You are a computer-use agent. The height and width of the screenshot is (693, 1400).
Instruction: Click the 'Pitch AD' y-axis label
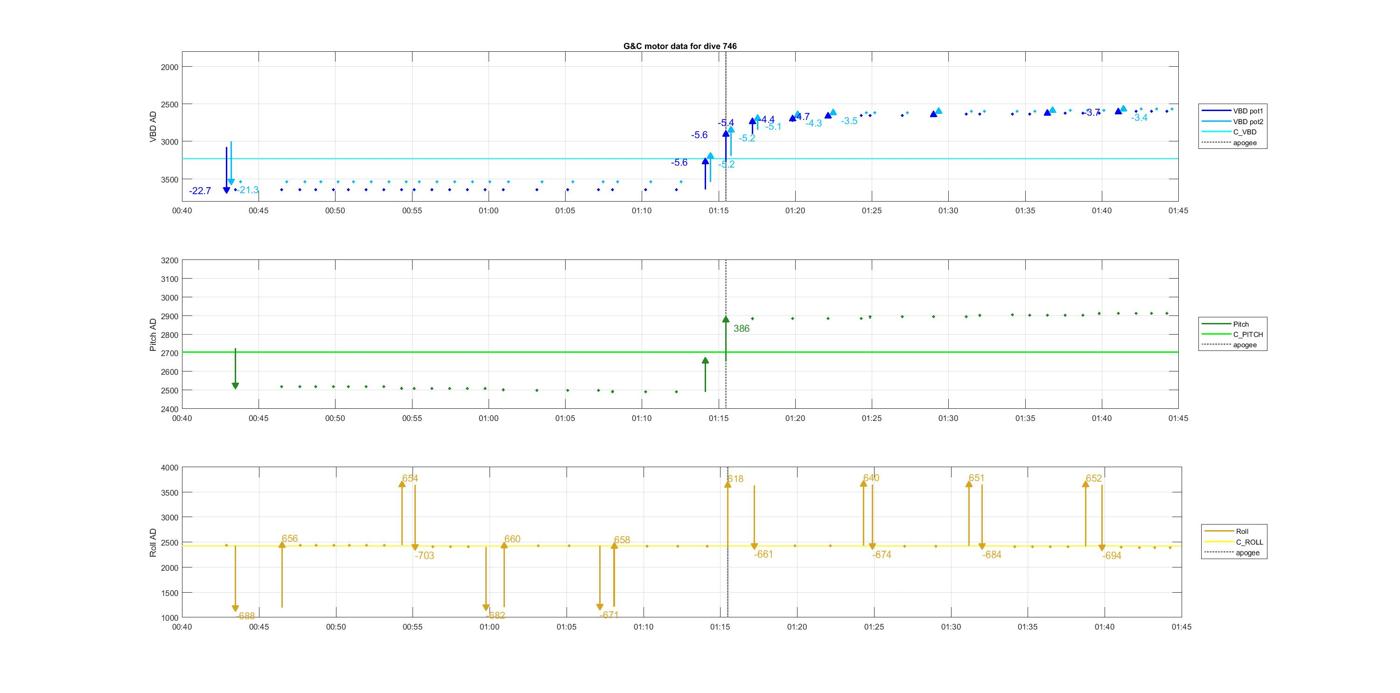tap(154, 335)
